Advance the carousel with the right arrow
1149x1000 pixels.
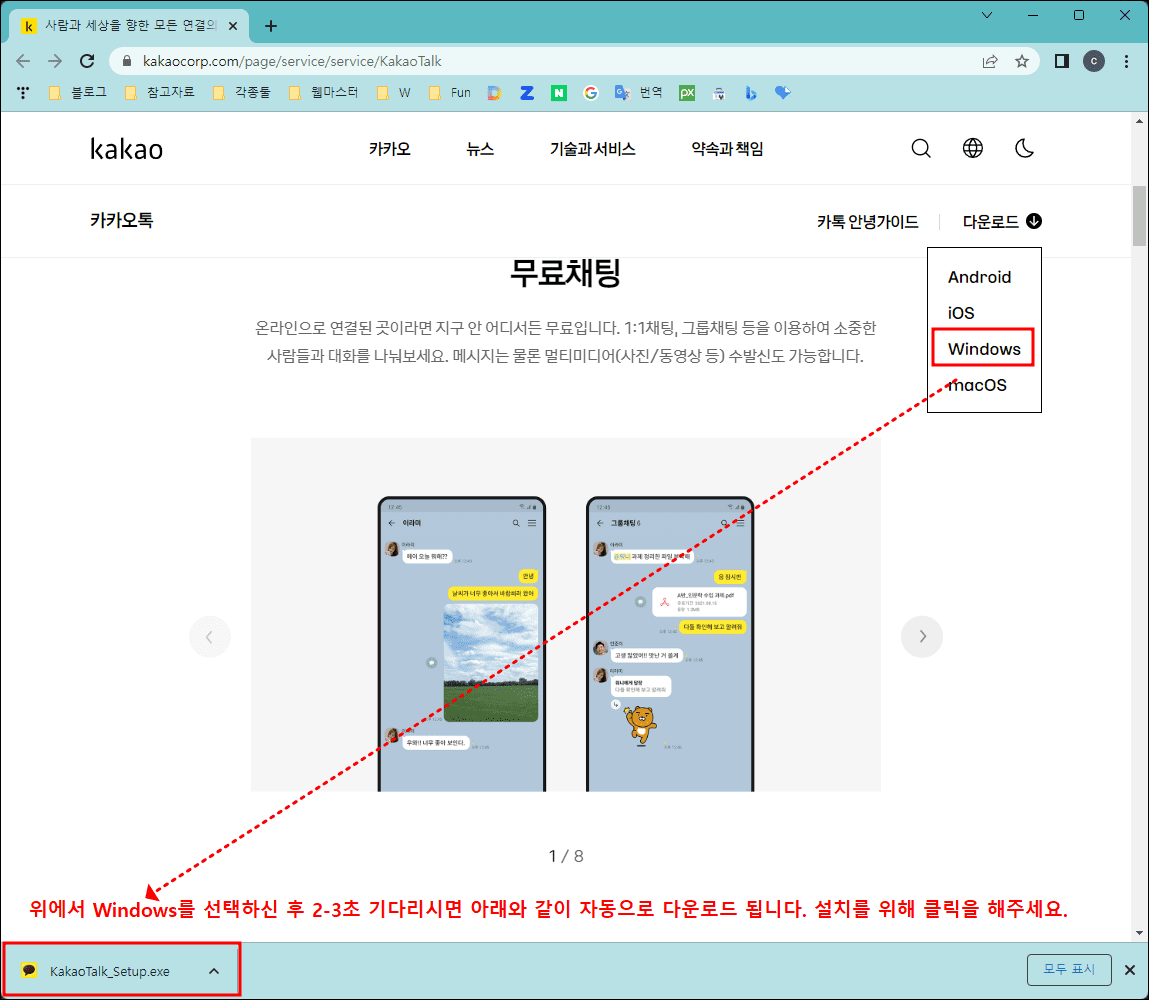921,636
